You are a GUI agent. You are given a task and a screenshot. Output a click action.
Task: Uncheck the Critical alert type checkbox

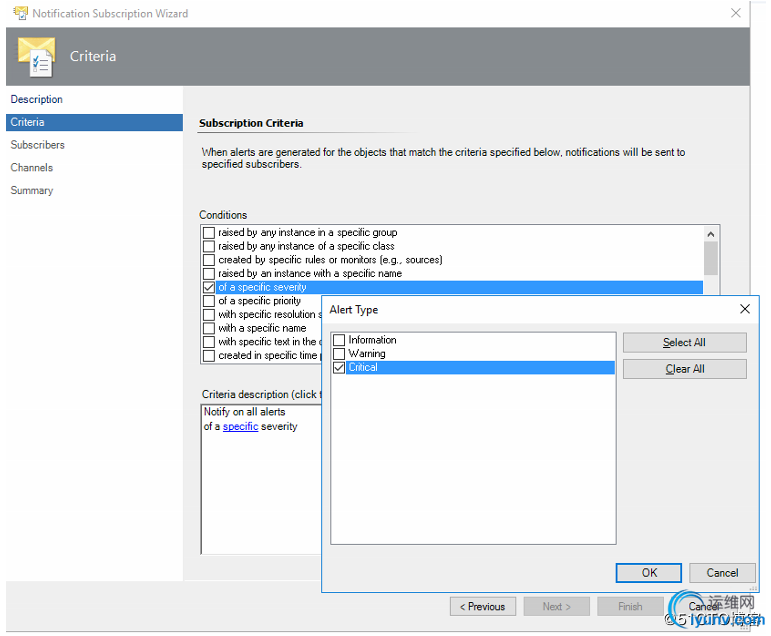339,367
